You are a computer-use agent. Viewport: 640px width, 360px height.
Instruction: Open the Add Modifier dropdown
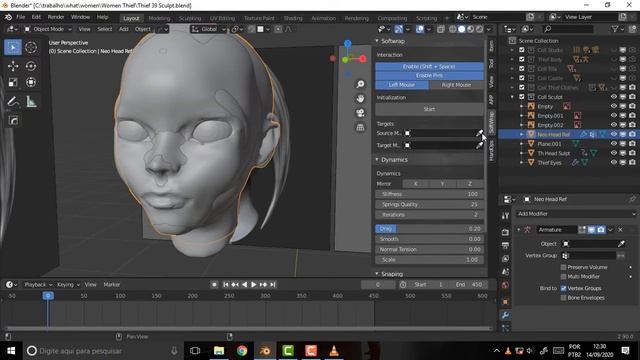point(576,214)
